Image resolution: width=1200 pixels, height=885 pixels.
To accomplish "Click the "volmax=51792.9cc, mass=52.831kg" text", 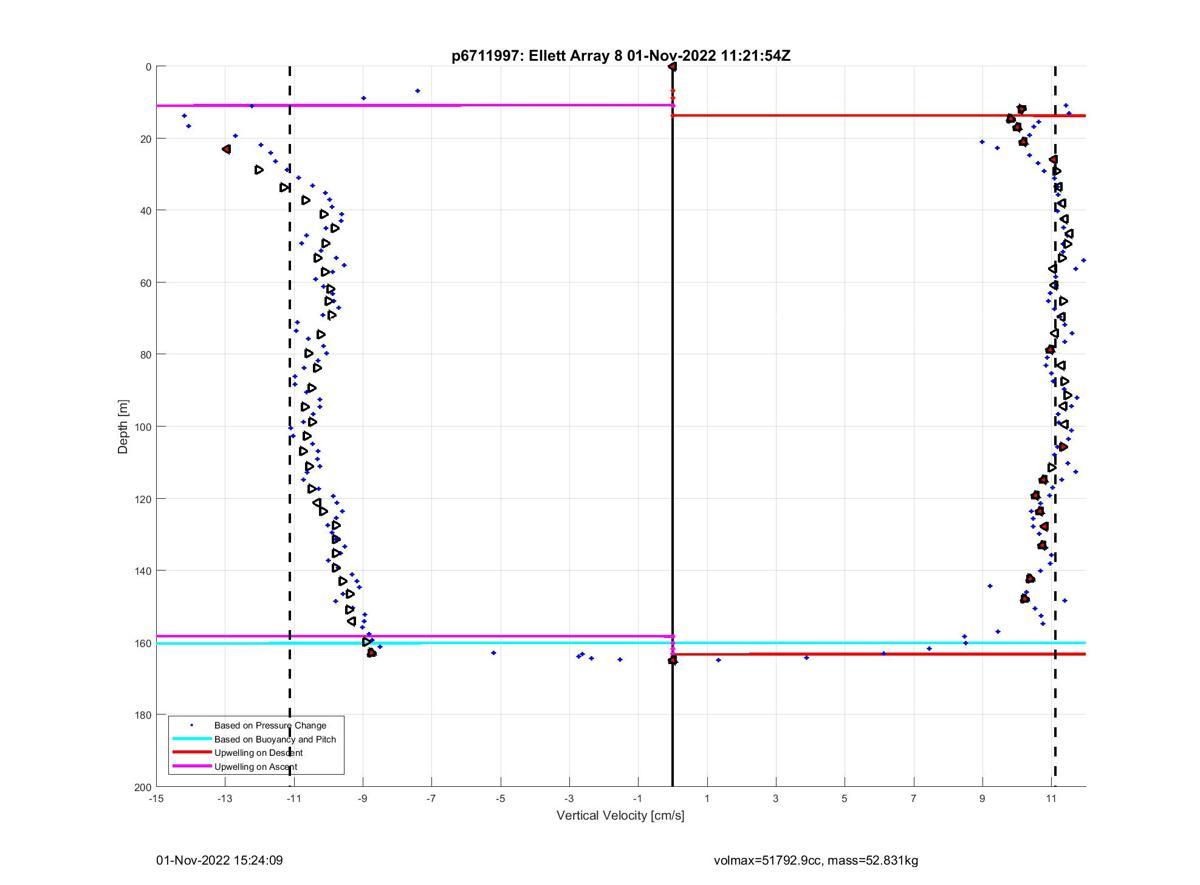I will click(x=816, y=860).
